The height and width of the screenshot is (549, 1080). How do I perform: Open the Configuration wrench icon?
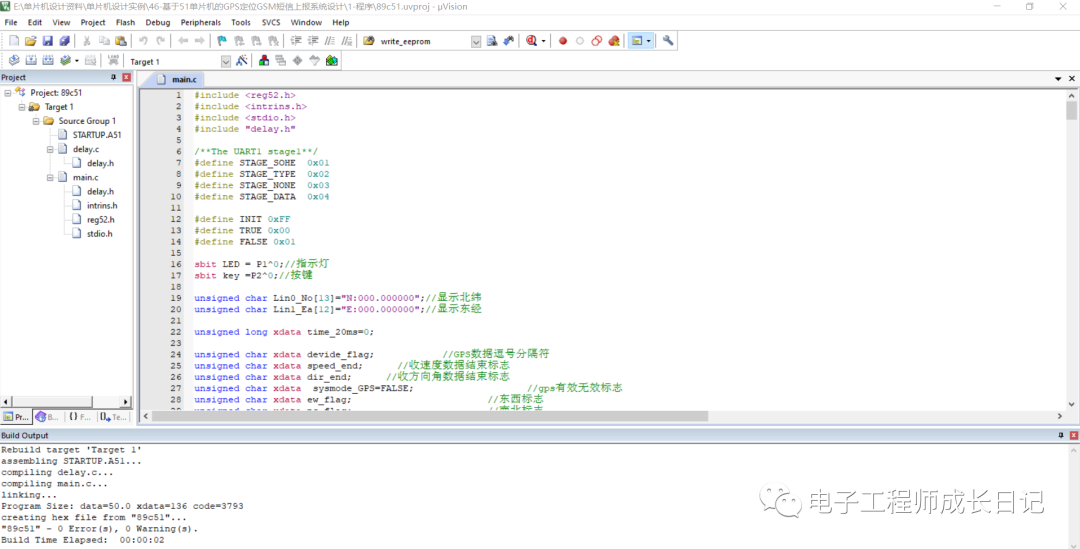pos(668,41)
